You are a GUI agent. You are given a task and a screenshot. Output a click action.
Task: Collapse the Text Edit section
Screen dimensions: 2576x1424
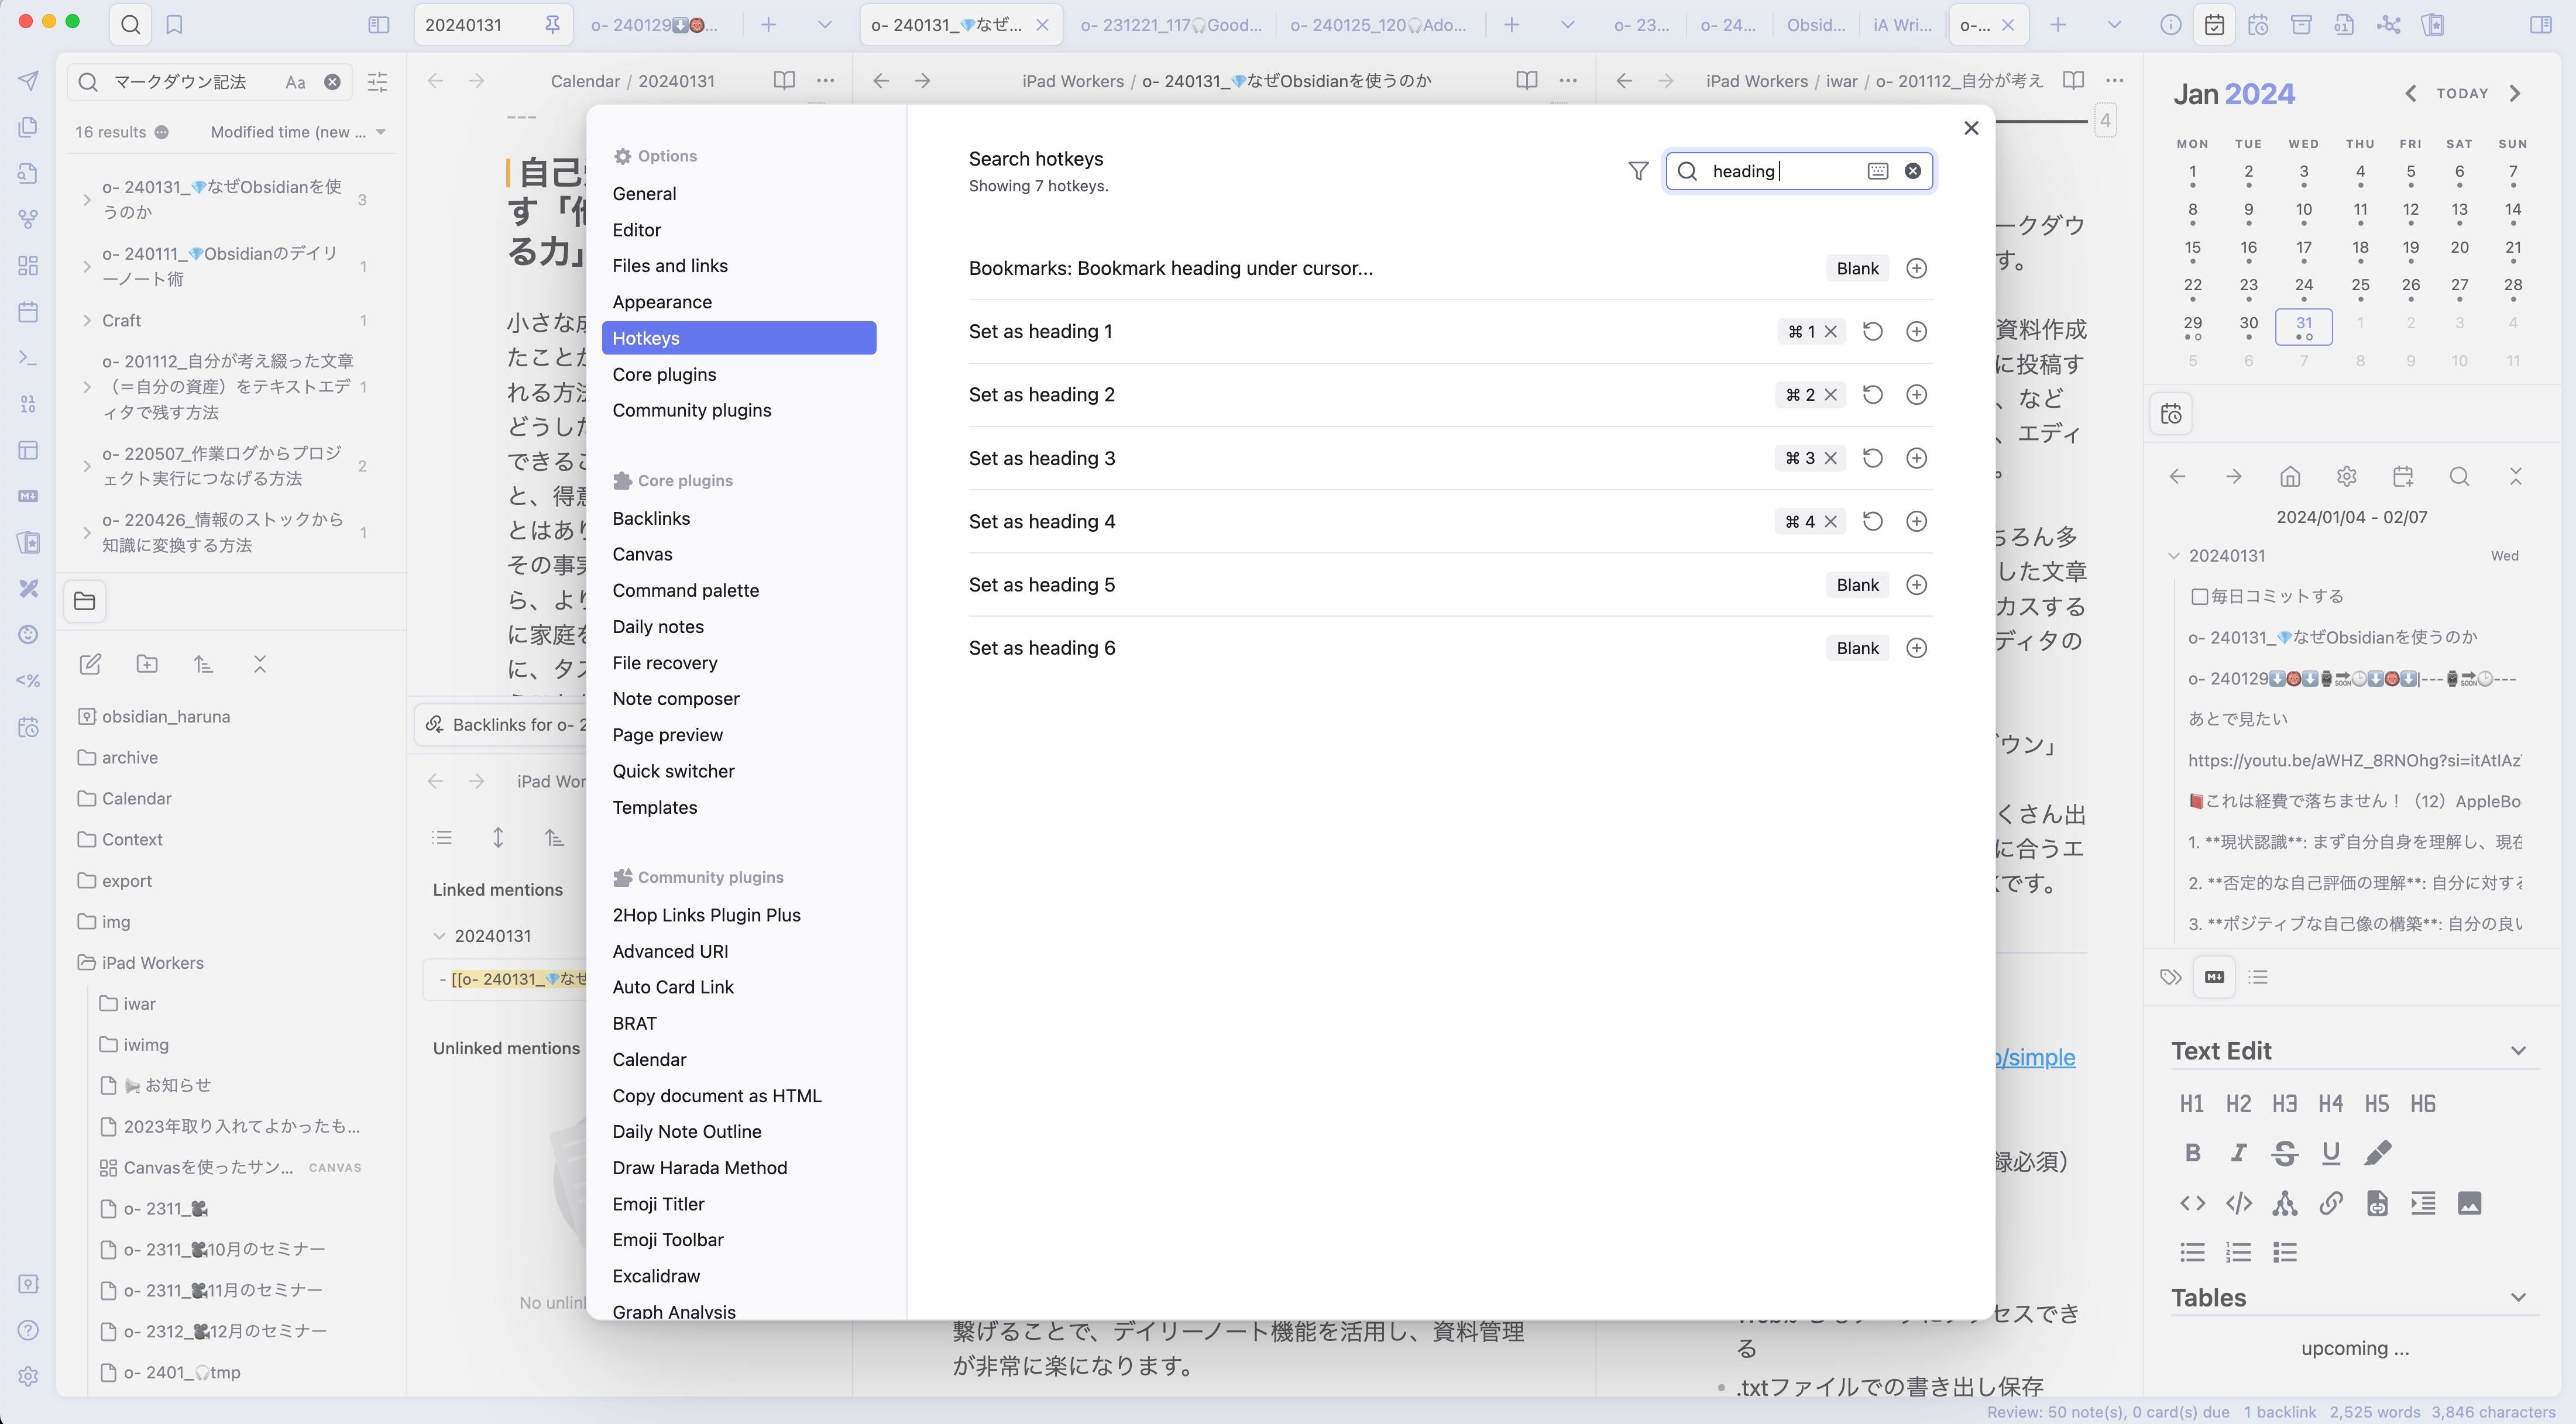[2518, 1051]
